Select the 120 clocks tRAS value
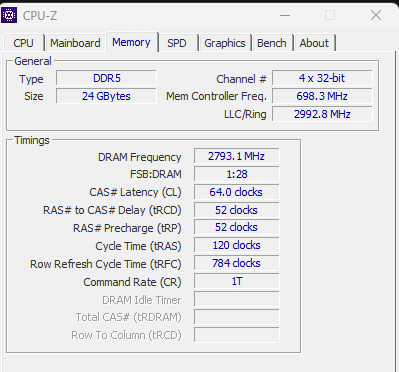This screenshot has height=372, width=399. click(237, 245)
